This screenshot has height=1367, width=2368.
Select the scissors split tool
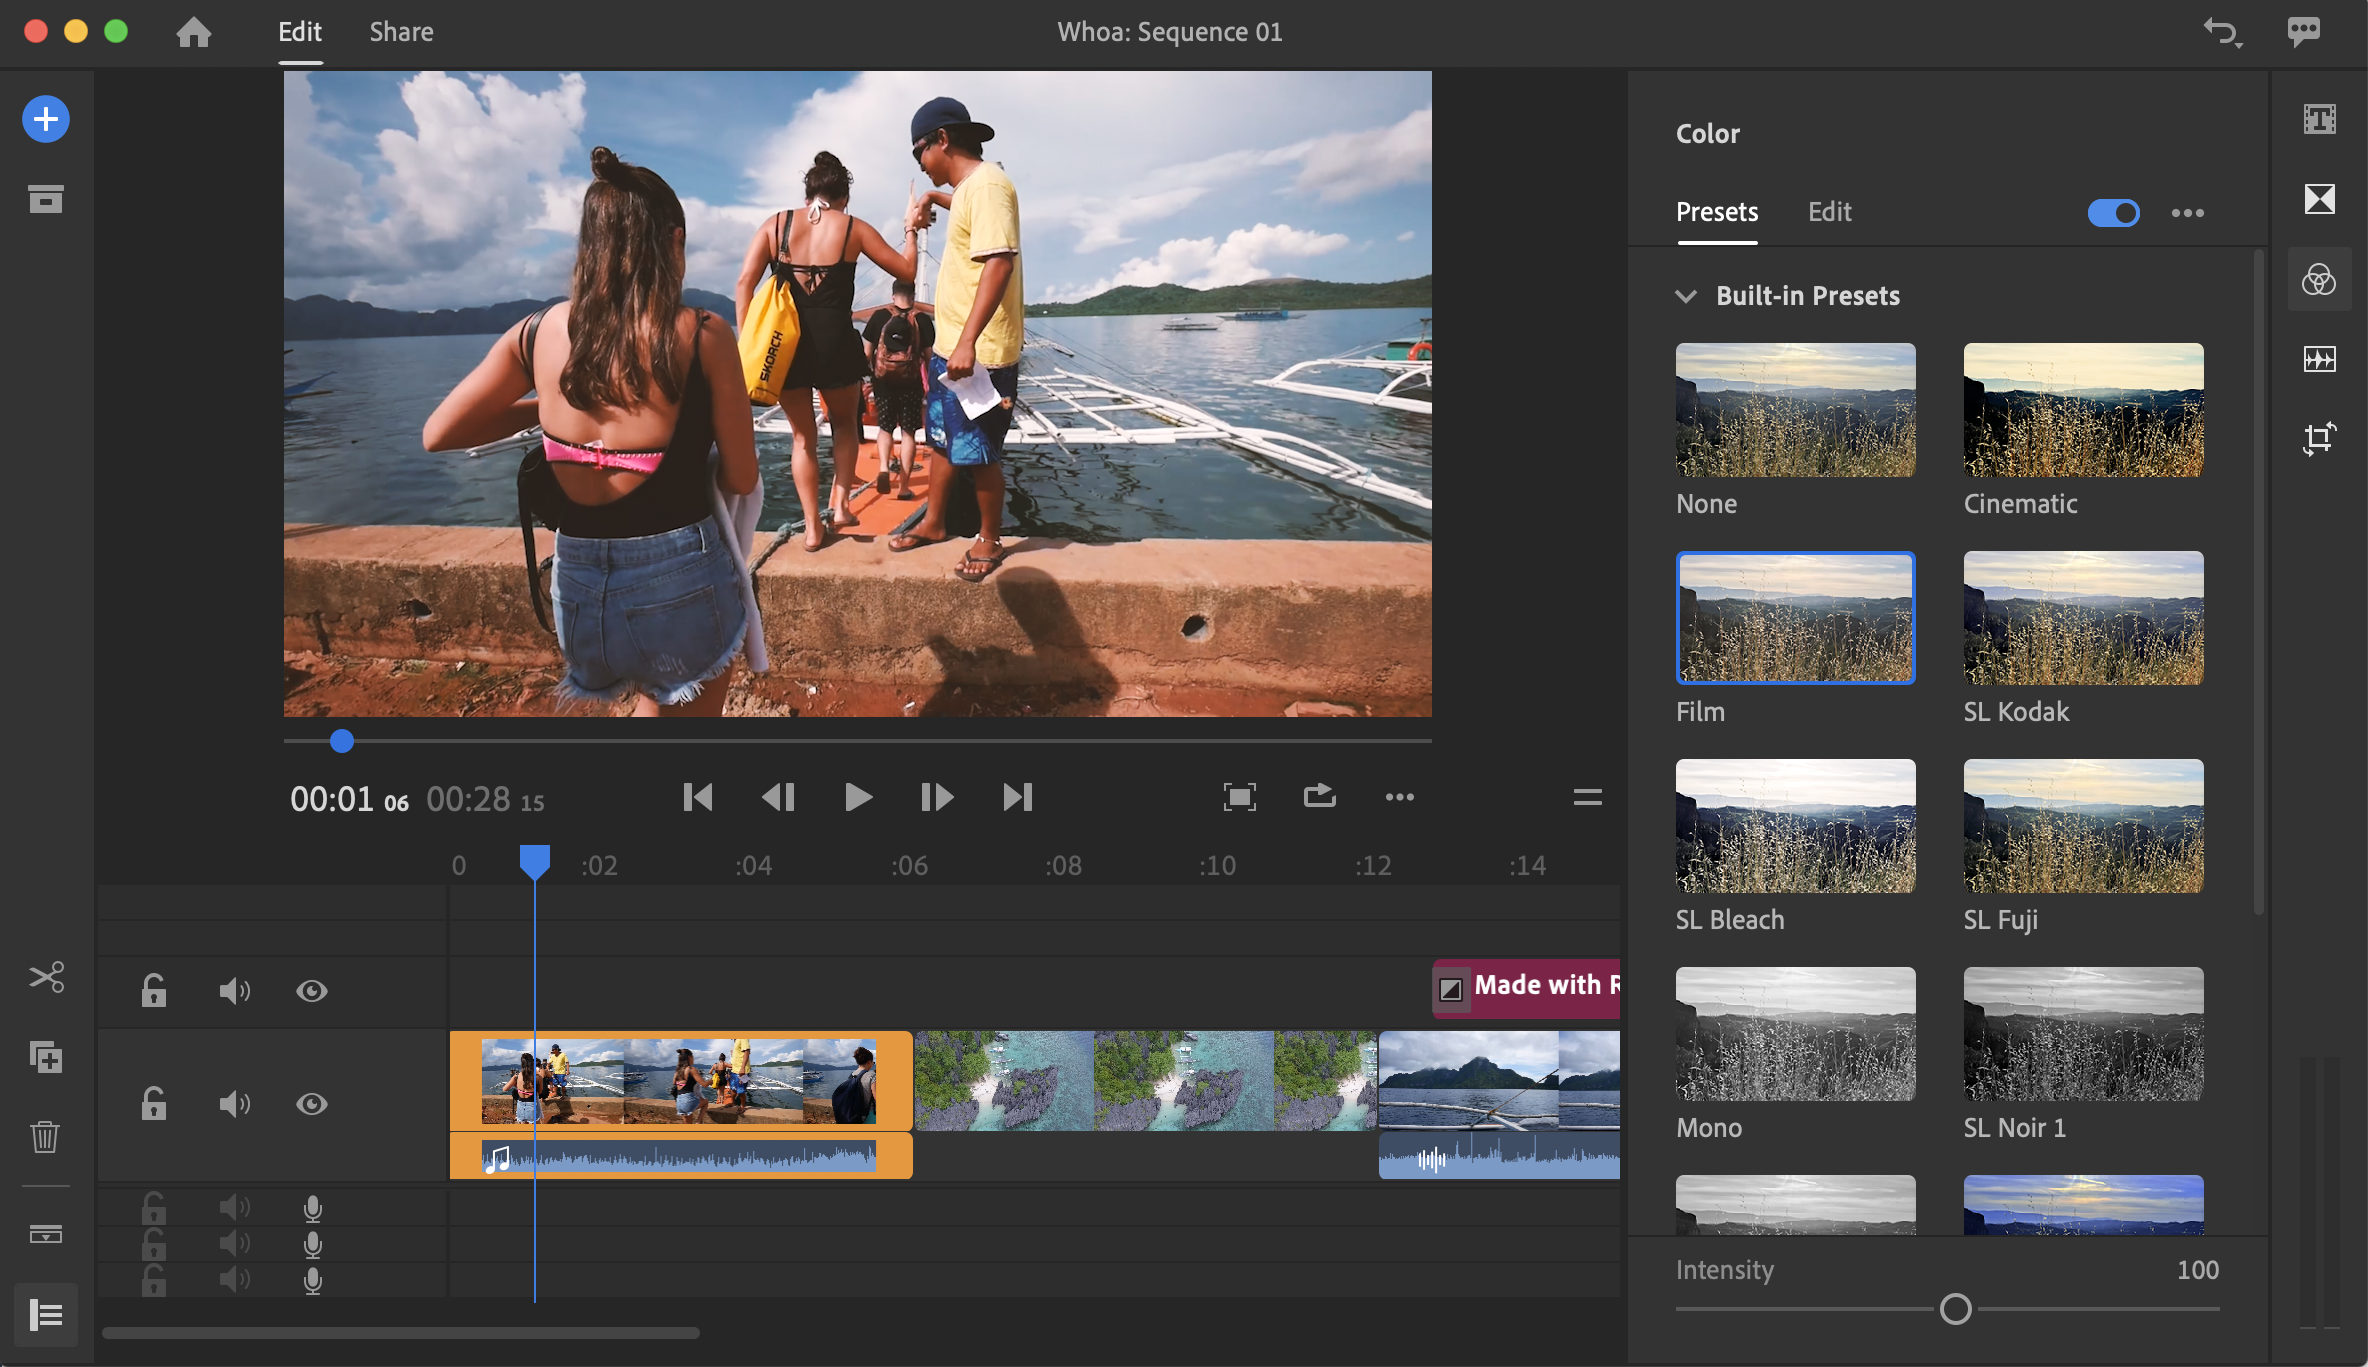pyautogui.click(x=46, y=977)
